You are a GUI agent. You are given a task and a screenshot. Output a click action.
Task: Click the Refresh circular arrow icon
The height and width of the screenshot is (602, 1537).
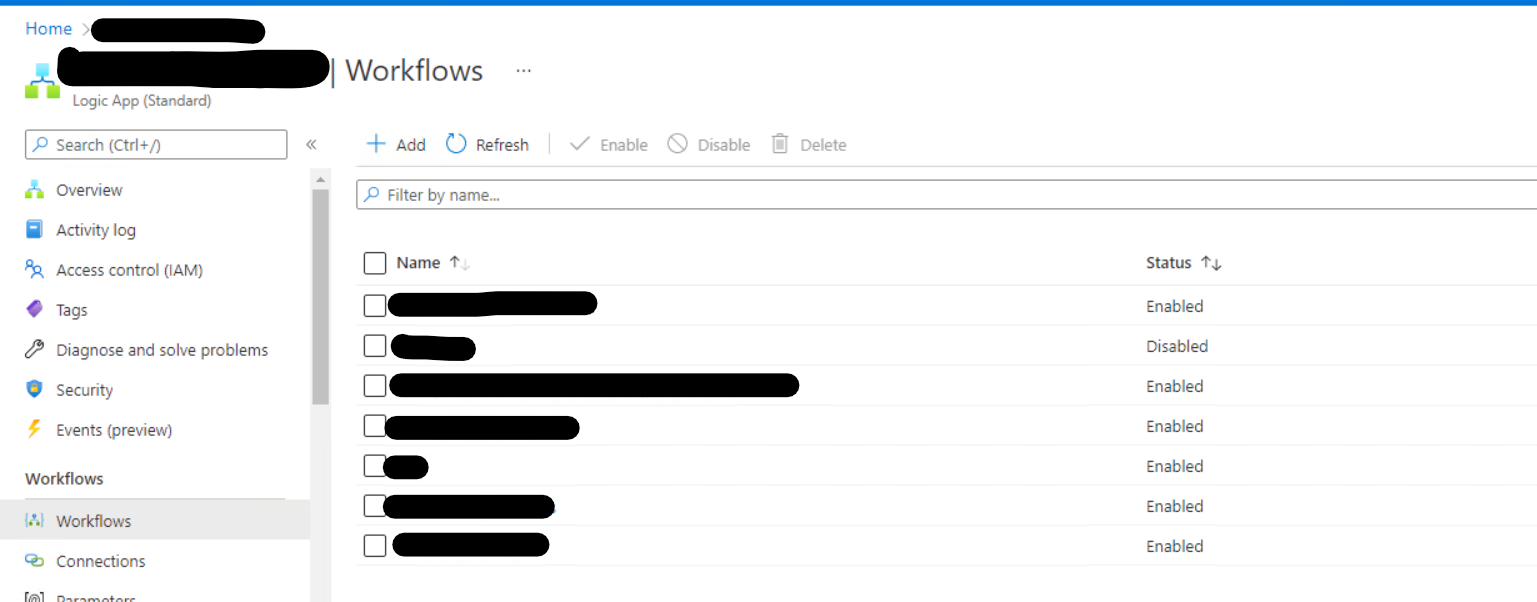[456, 144]
